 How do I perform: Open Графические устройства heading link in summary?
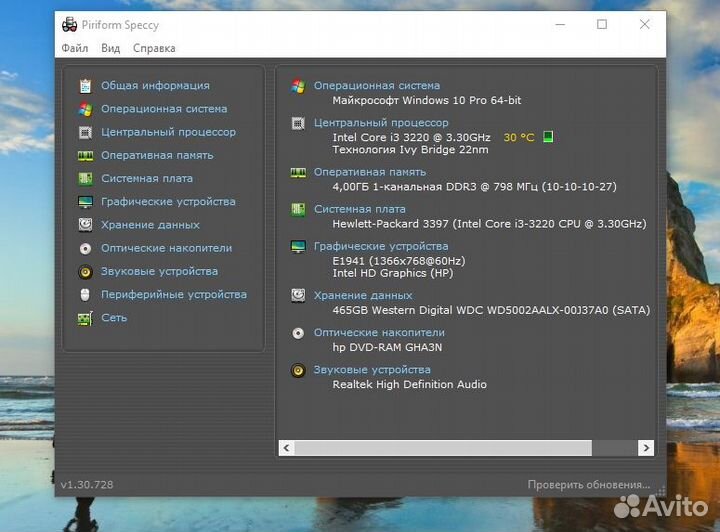(381, 246)
